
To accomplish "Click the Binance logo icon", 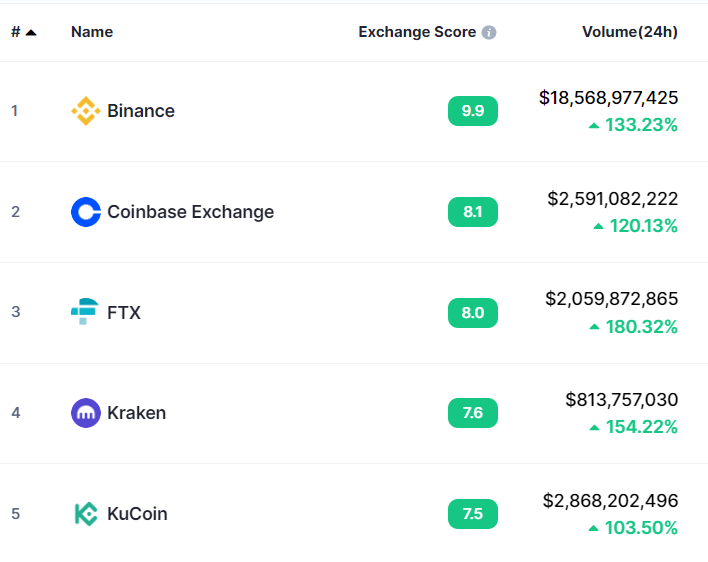I will 86,111.
